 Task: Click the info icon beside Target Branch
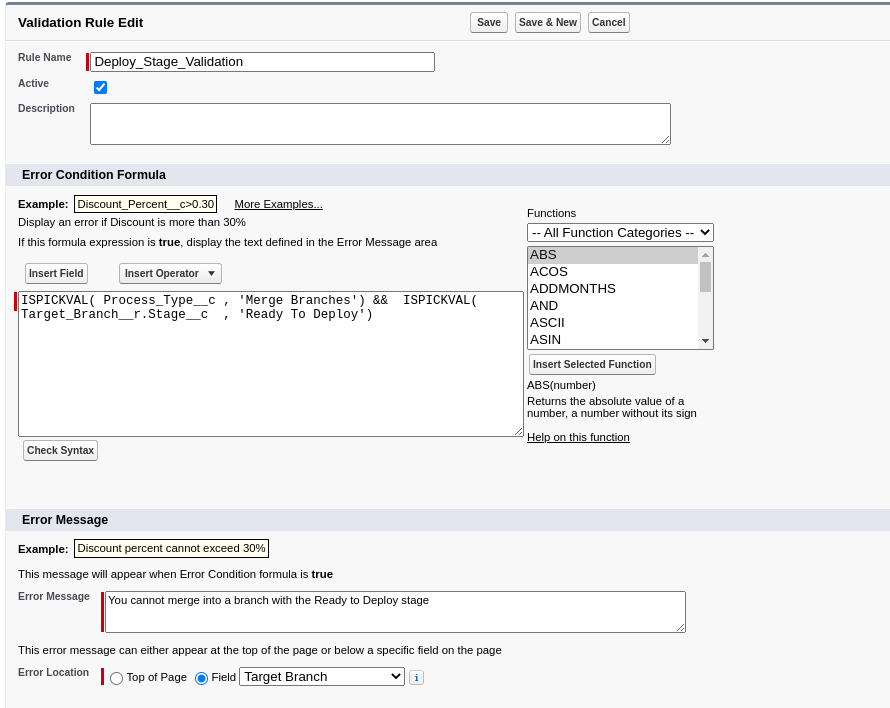(416, 678)
